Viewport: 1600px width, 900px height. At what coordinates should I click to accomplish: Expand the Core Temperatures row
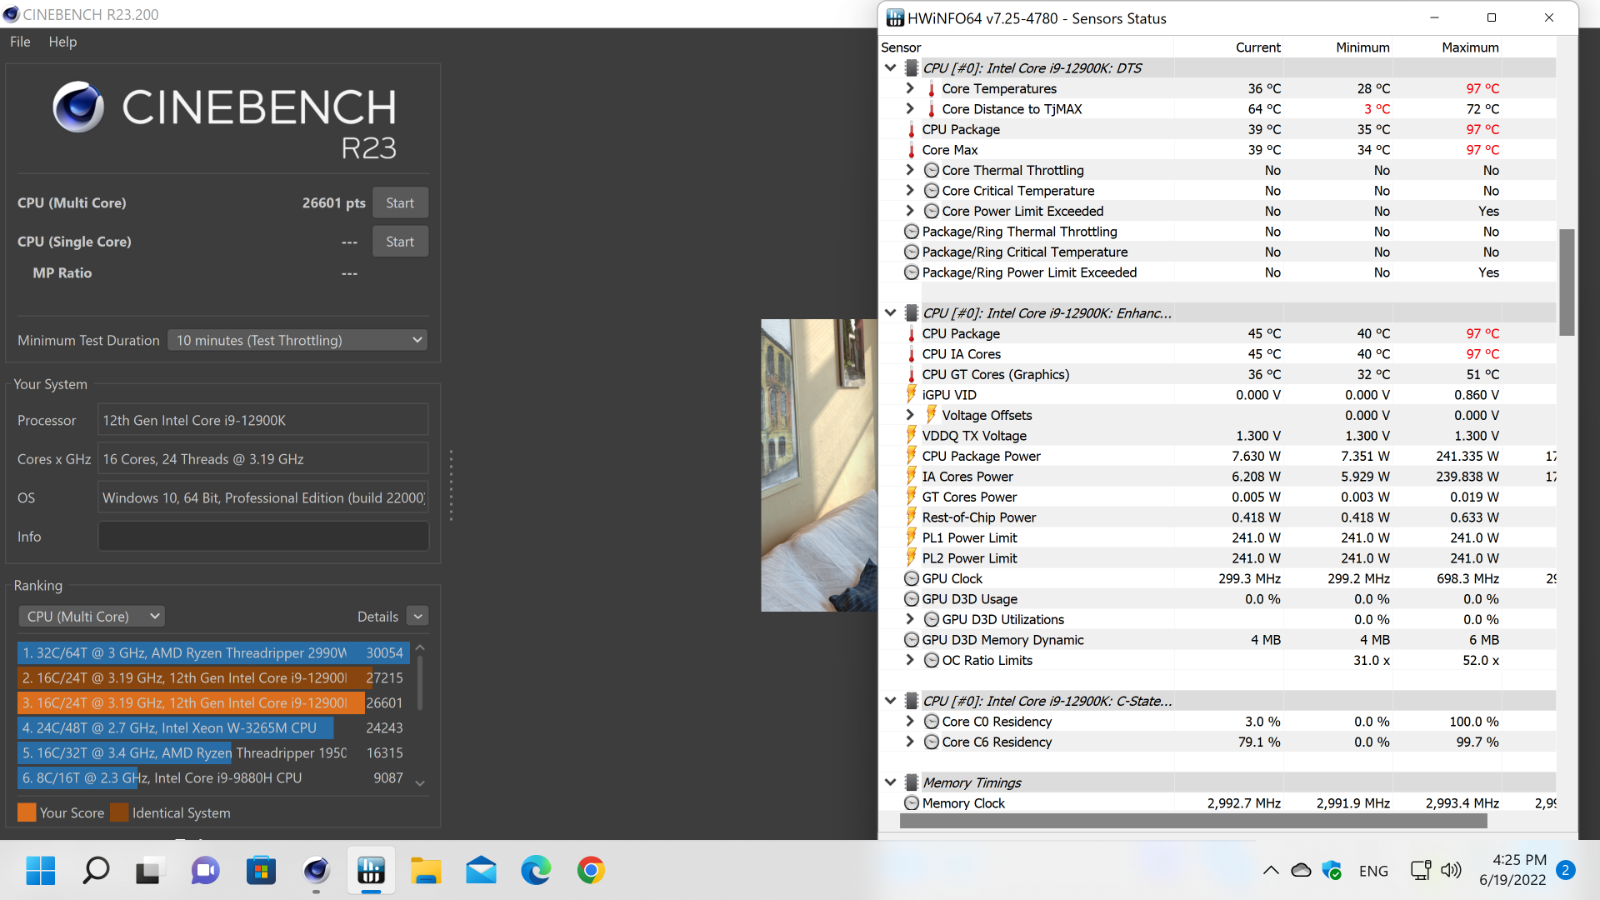click(910, 89)
